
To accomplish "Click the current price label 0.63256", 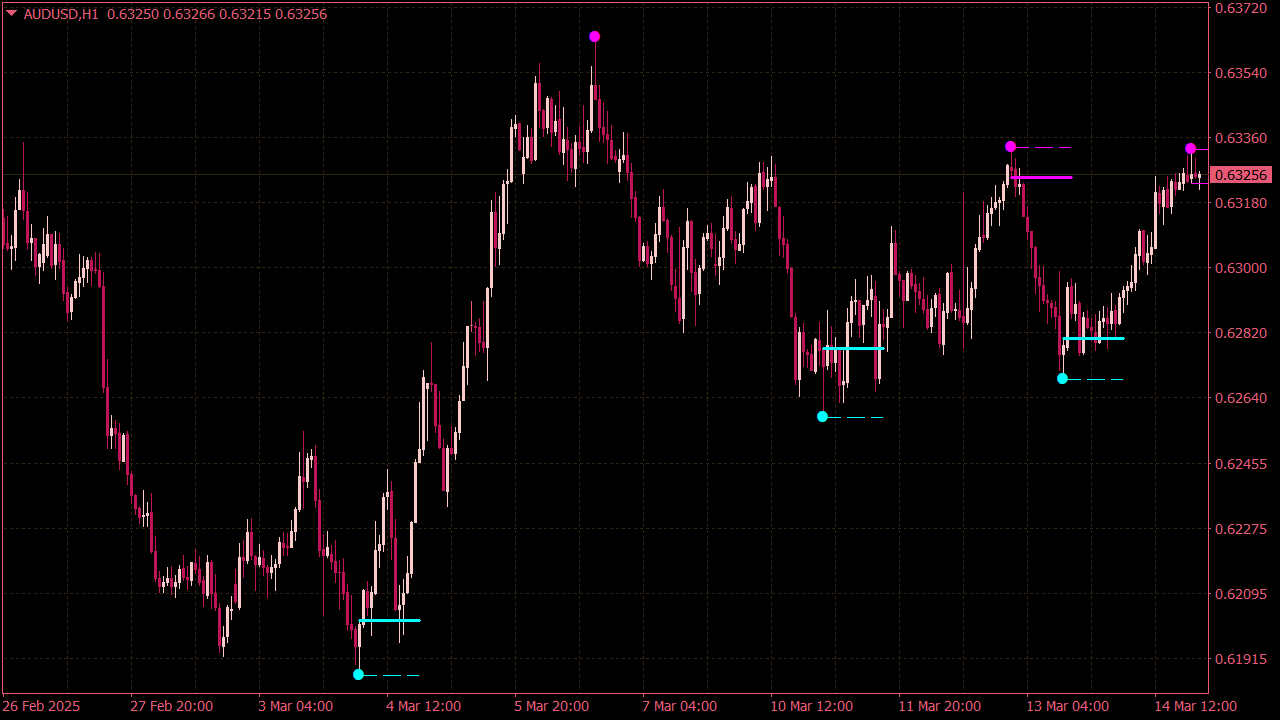I will 1240,175.
